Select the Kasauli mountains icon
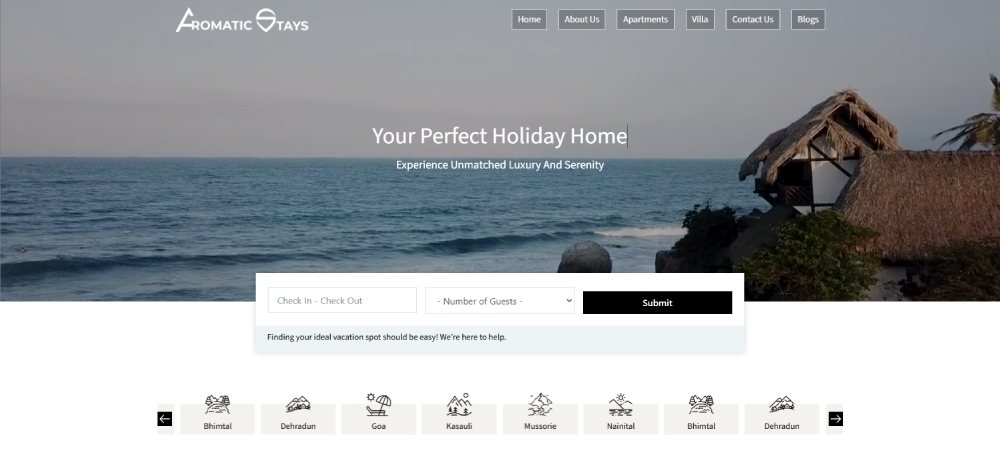Viewport: 1000px width, 454px height. tap(459, 404)
